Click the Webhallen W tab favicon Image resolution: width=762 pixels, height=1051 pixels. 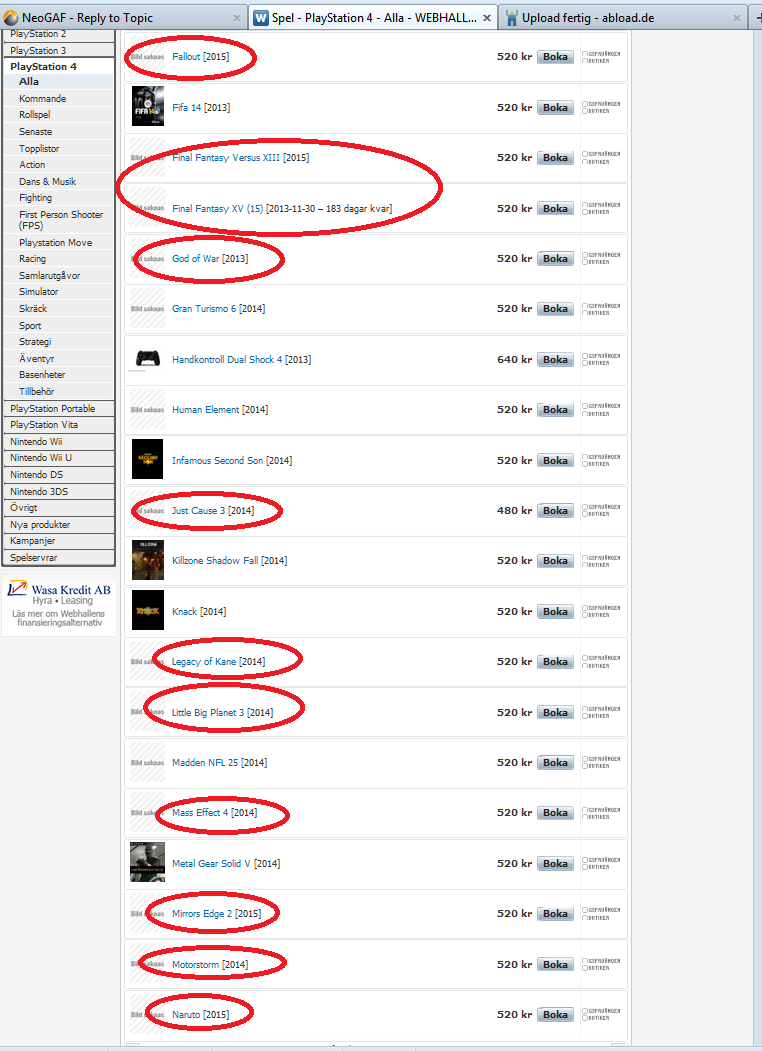[261, 18]
